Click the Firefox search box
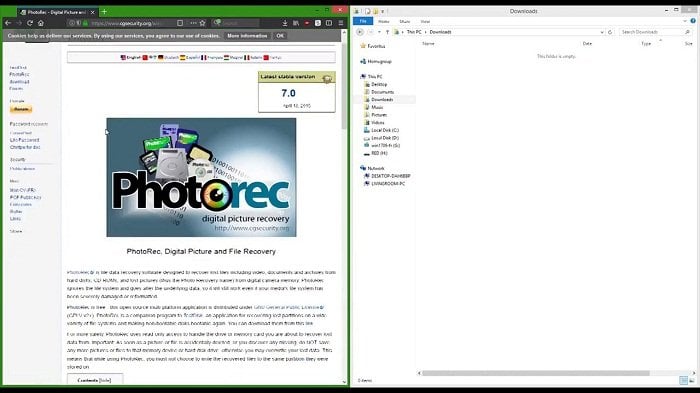This screenshot has width=700, height=393. pyautogui.click(x=236, y=23)
